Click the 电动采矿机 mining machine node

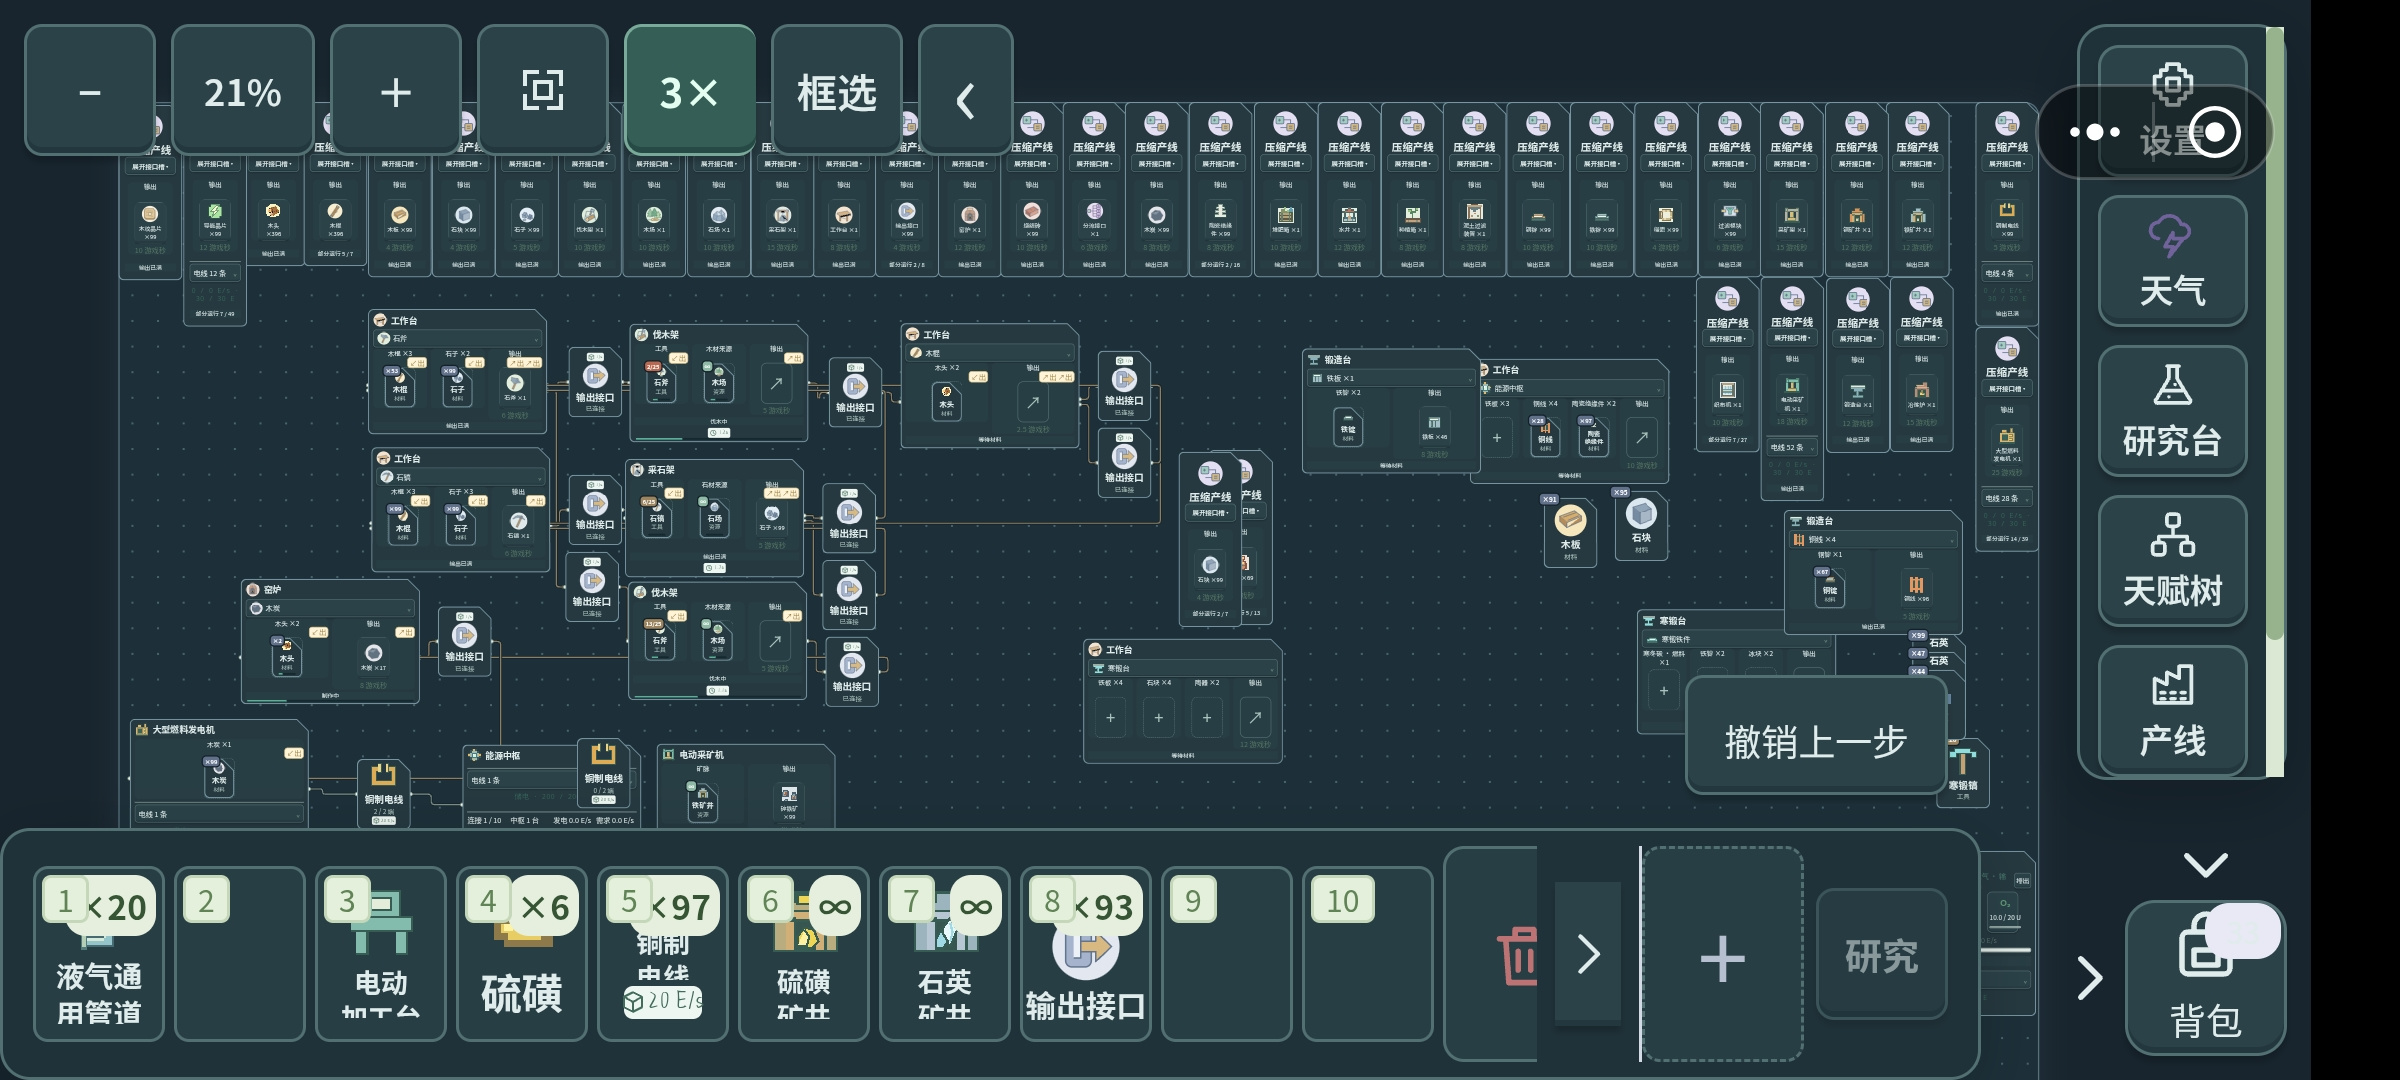746,786
